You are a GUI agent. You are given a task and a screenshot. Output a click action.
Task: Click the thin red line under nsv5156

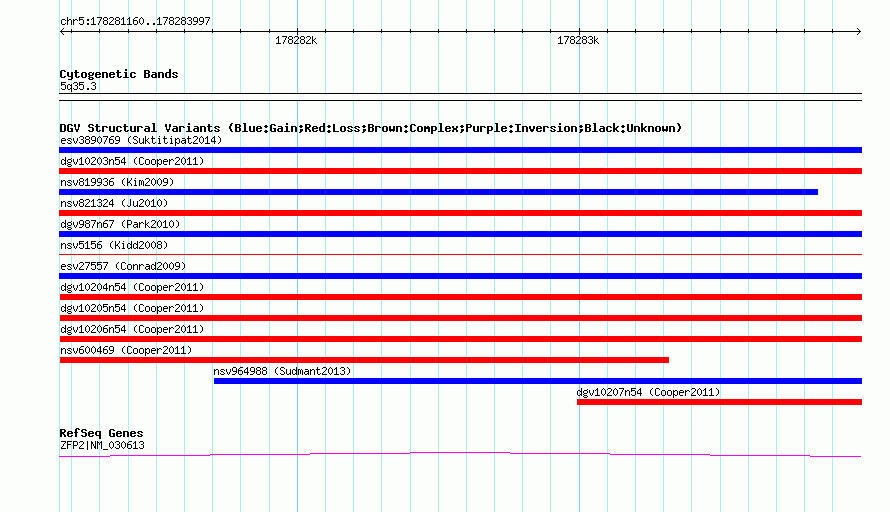(x=460, y=254)
